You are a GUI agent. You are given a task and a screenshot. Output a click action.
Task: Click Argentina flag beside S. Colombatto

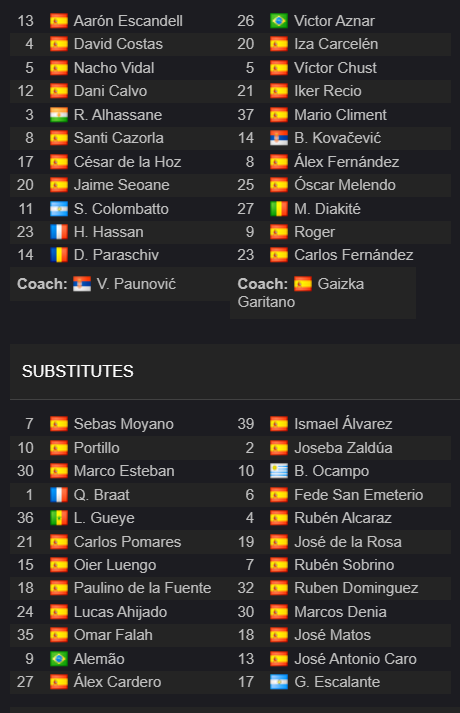pyautogui.click(x=59, y=209)
